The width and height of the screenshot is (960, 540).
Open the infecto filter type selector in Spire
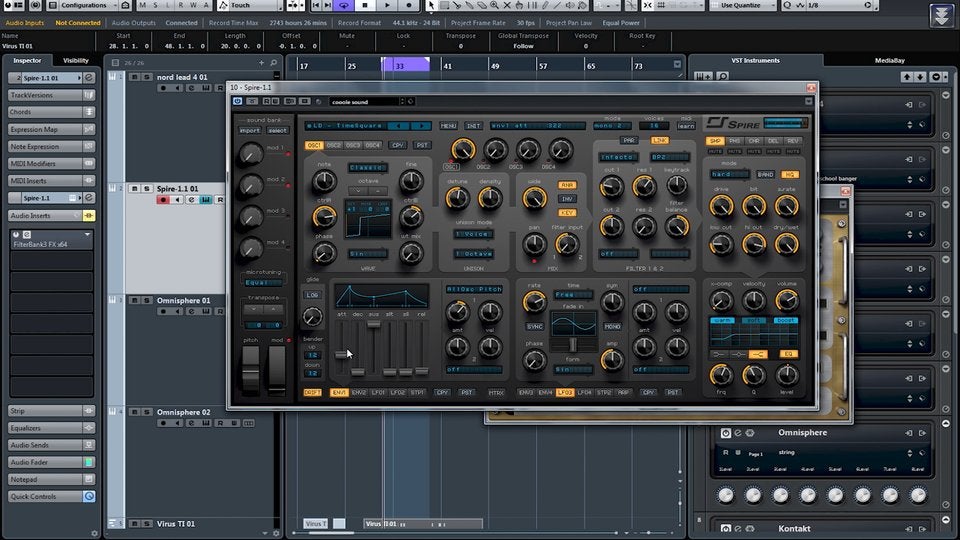pyautogui.click(x=618, y=157)
